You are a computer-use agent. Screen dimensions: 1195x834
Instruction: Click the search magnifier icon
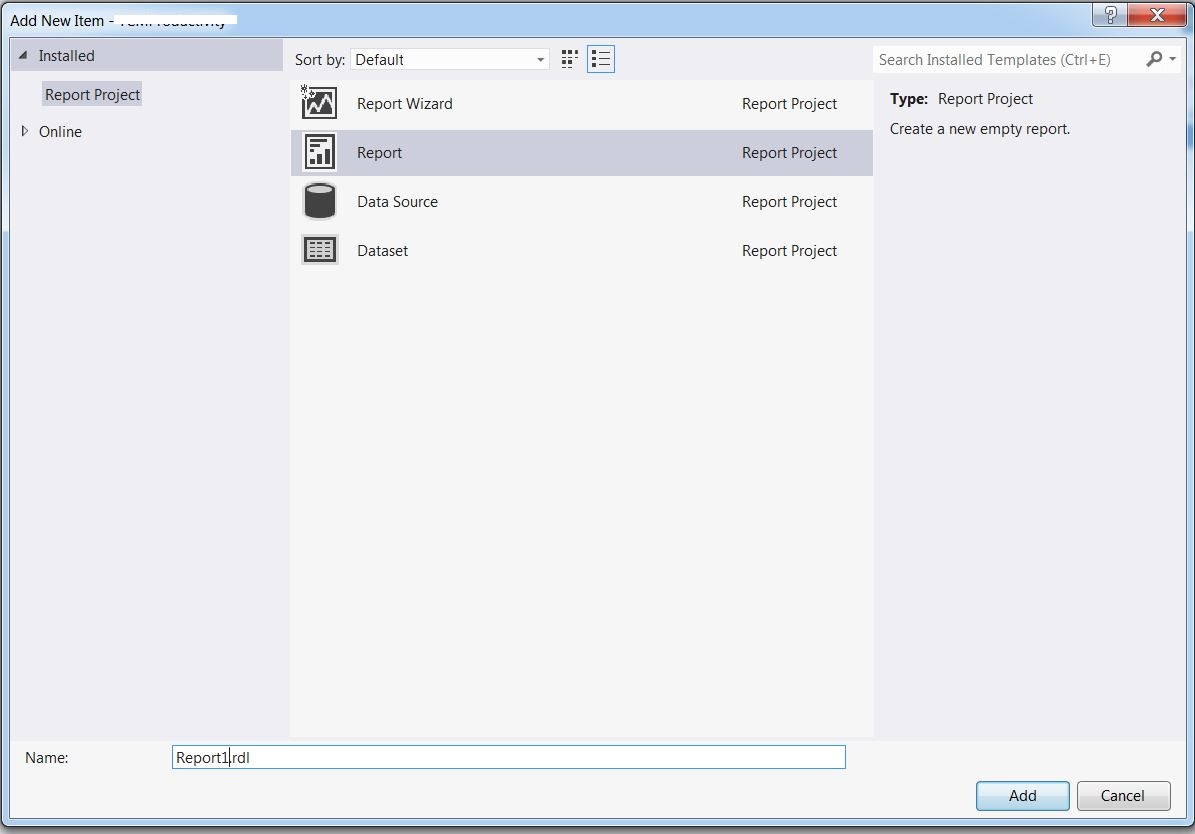[x=1154, y=59]
